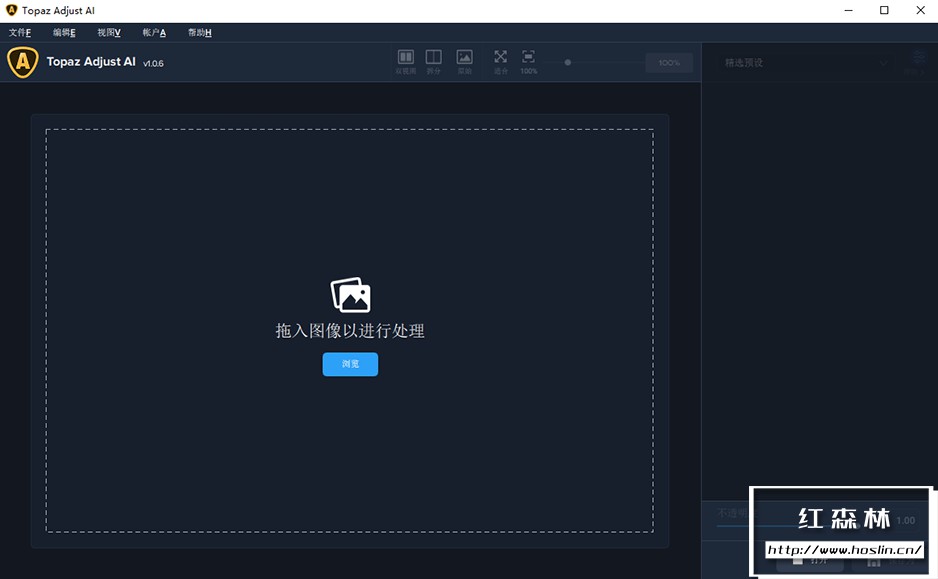938x579 pixels.
Task: Click the stacked photos icon in drop area
Action: (x=351, y=295)
